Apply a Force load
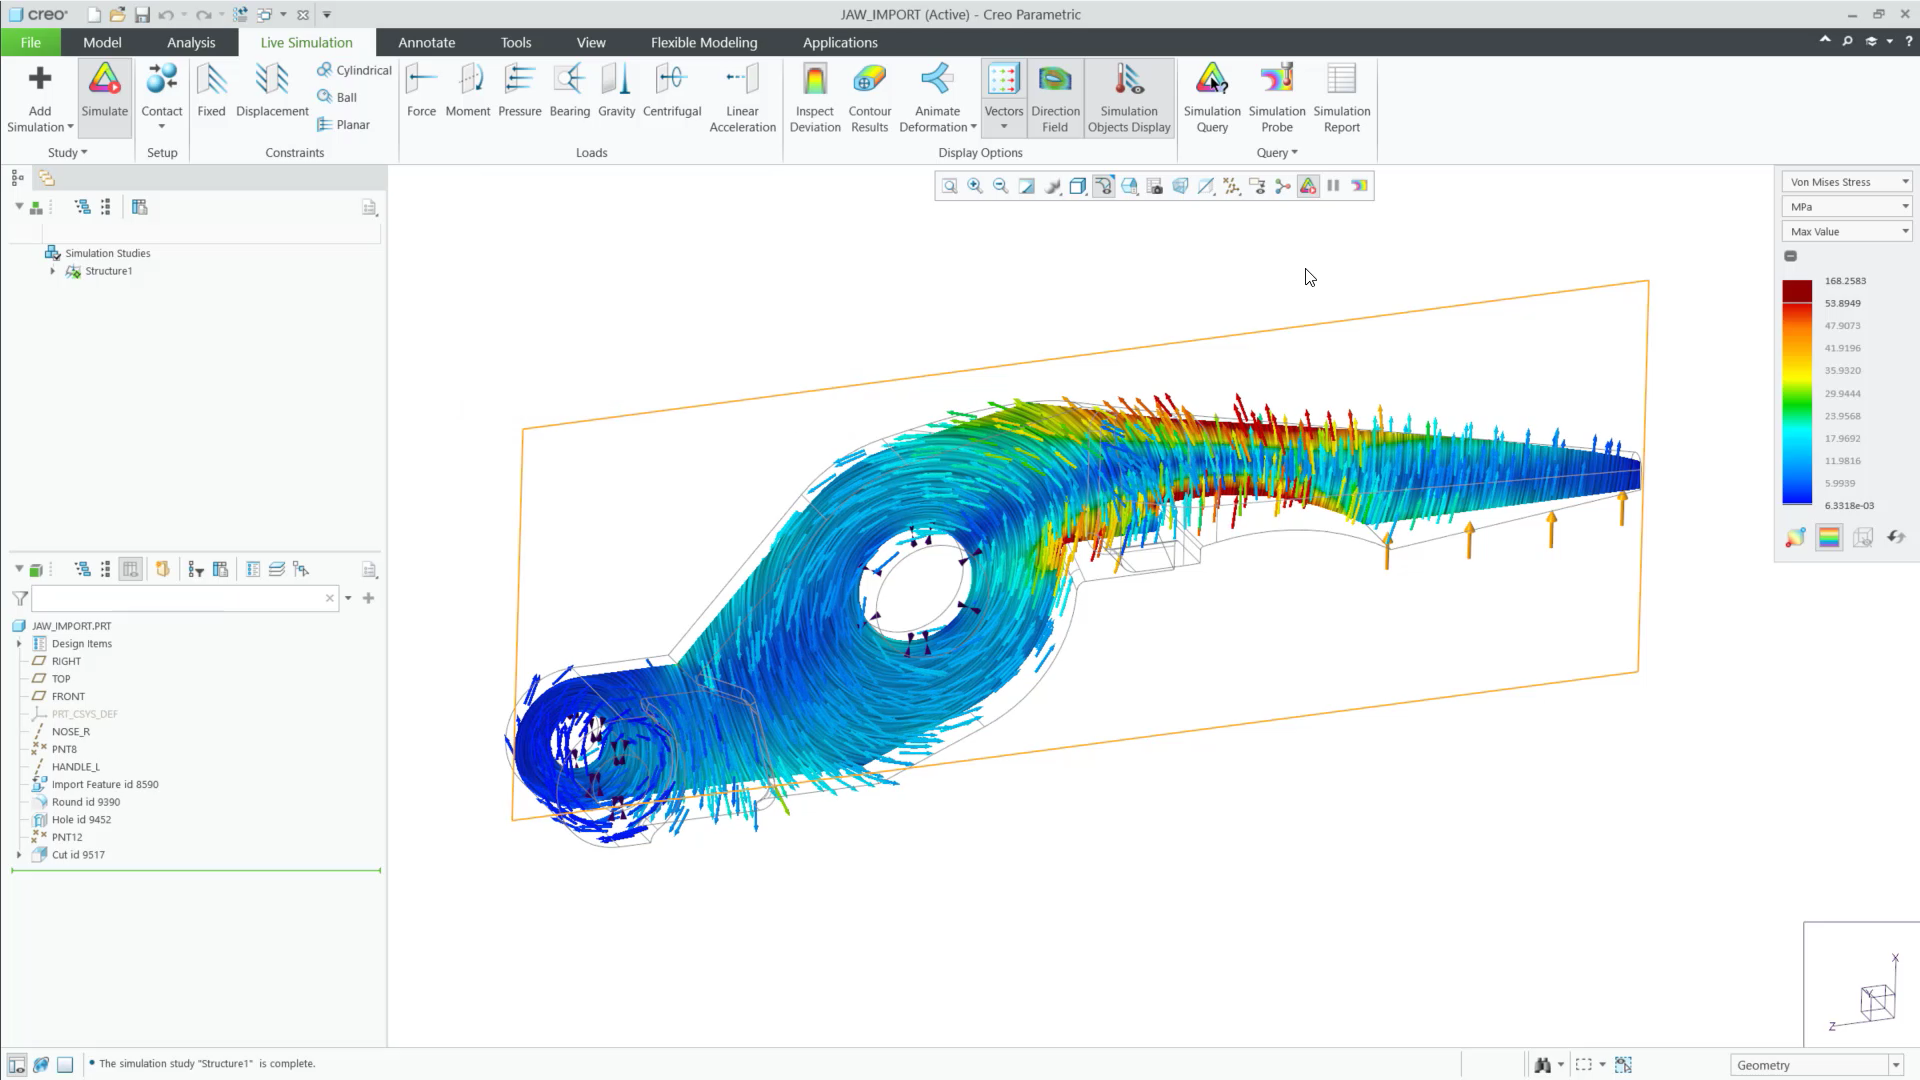Viewport: 1920px width, 1080px height. [x=421, y=91]
